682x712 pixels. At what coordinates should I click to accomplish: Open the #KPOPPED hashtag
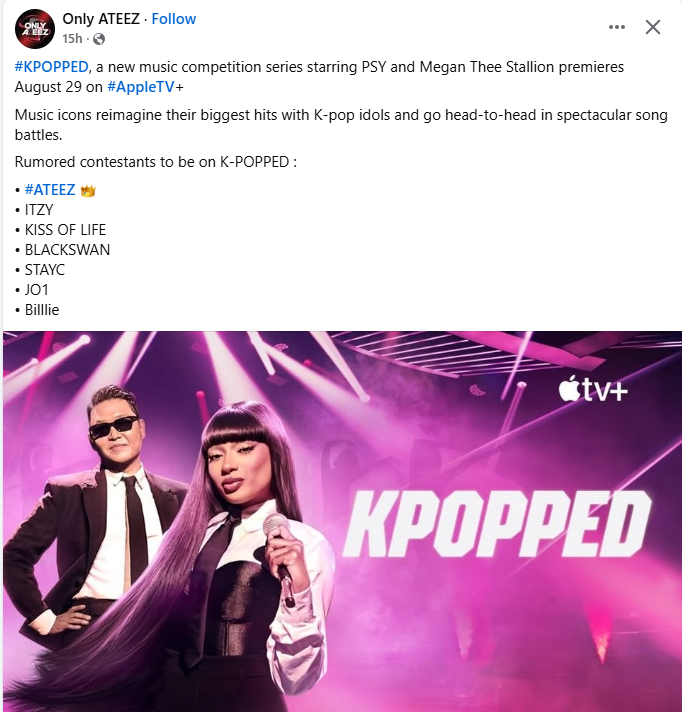tap(51, 67)
